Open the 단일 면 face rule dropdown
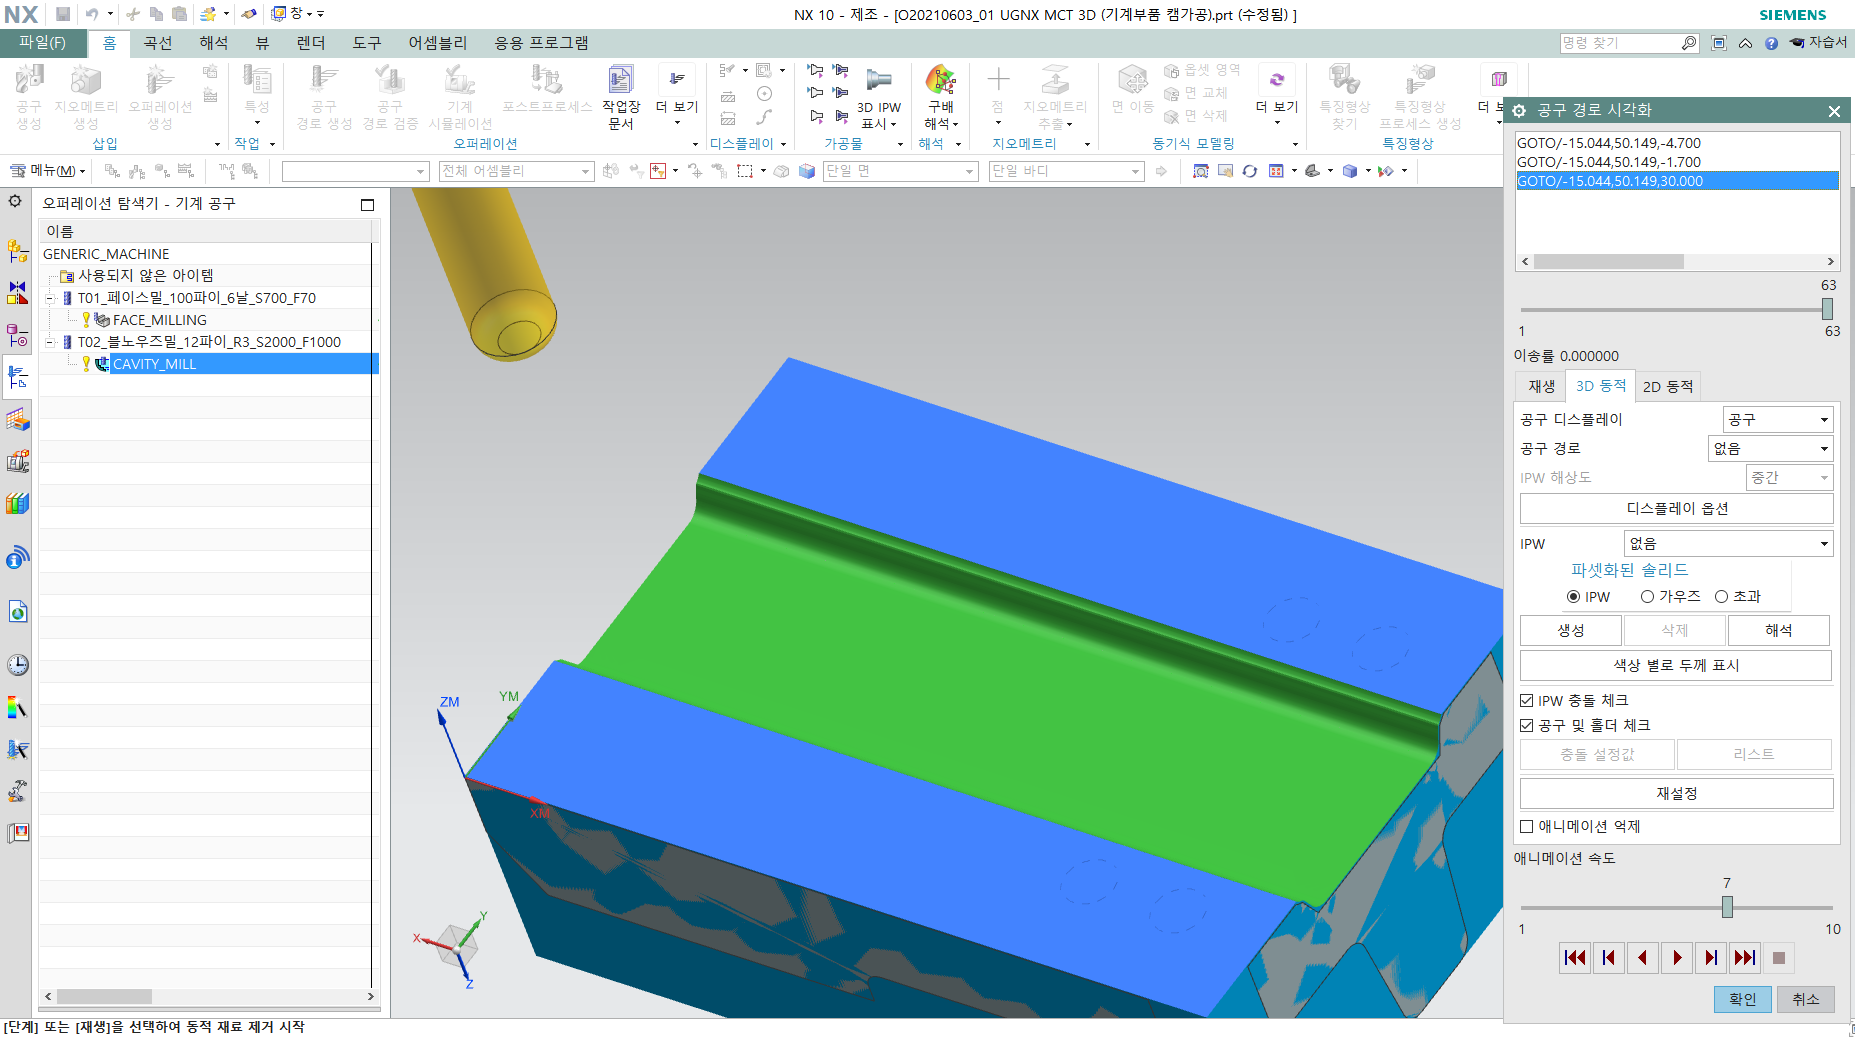Viewport: 1855px width, 1037px height. (x=900, y=172)
